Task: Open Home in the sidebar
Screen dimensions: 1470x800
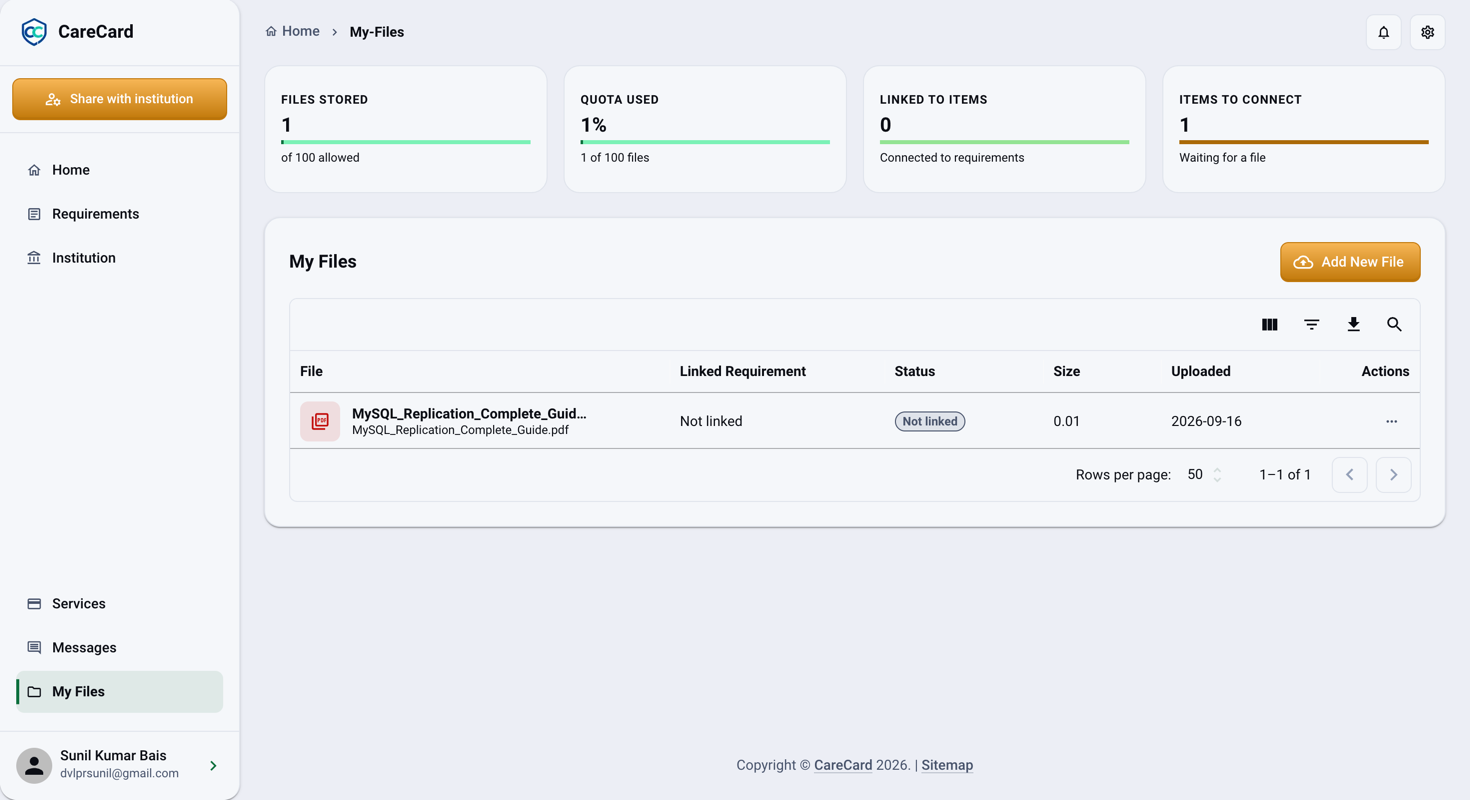Action: pyautogui.click(x=120, y=170)
